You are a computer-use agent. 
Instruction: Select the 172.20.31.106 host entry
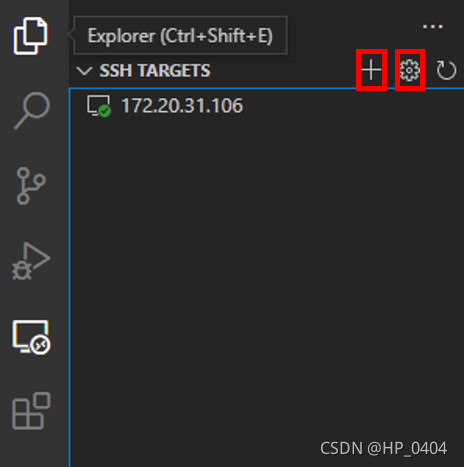tap(266, 106)
